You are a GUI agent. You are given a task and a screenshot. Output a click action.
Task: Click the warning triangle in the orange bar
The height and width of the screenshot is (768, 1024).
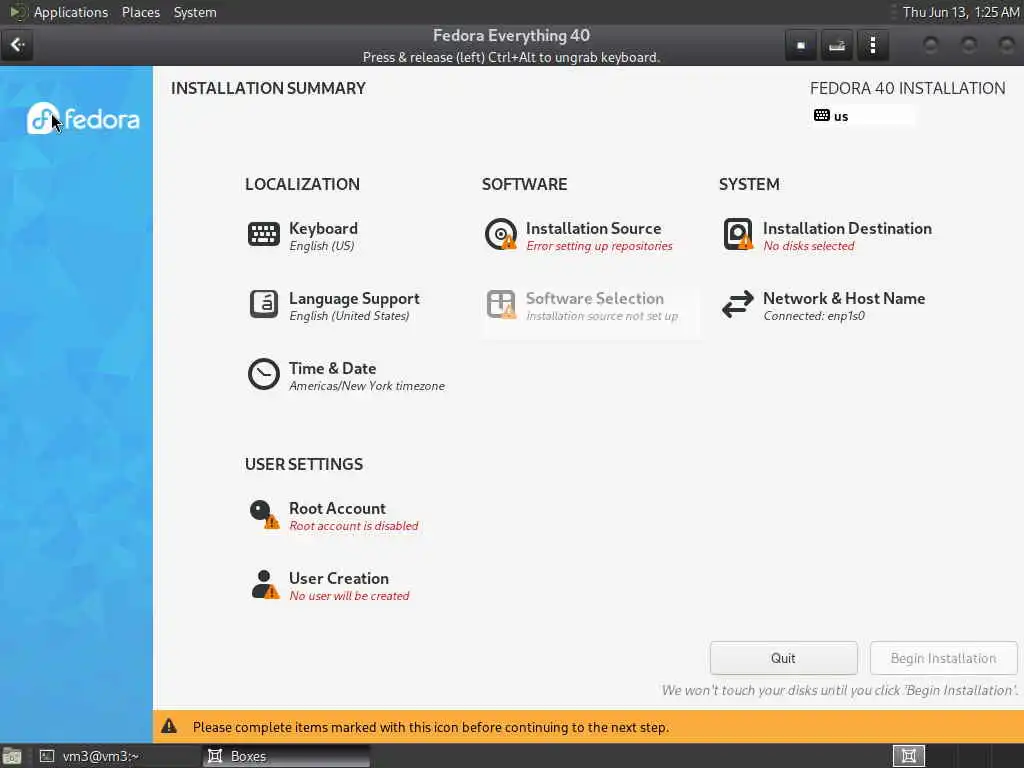tap(169, 726)
